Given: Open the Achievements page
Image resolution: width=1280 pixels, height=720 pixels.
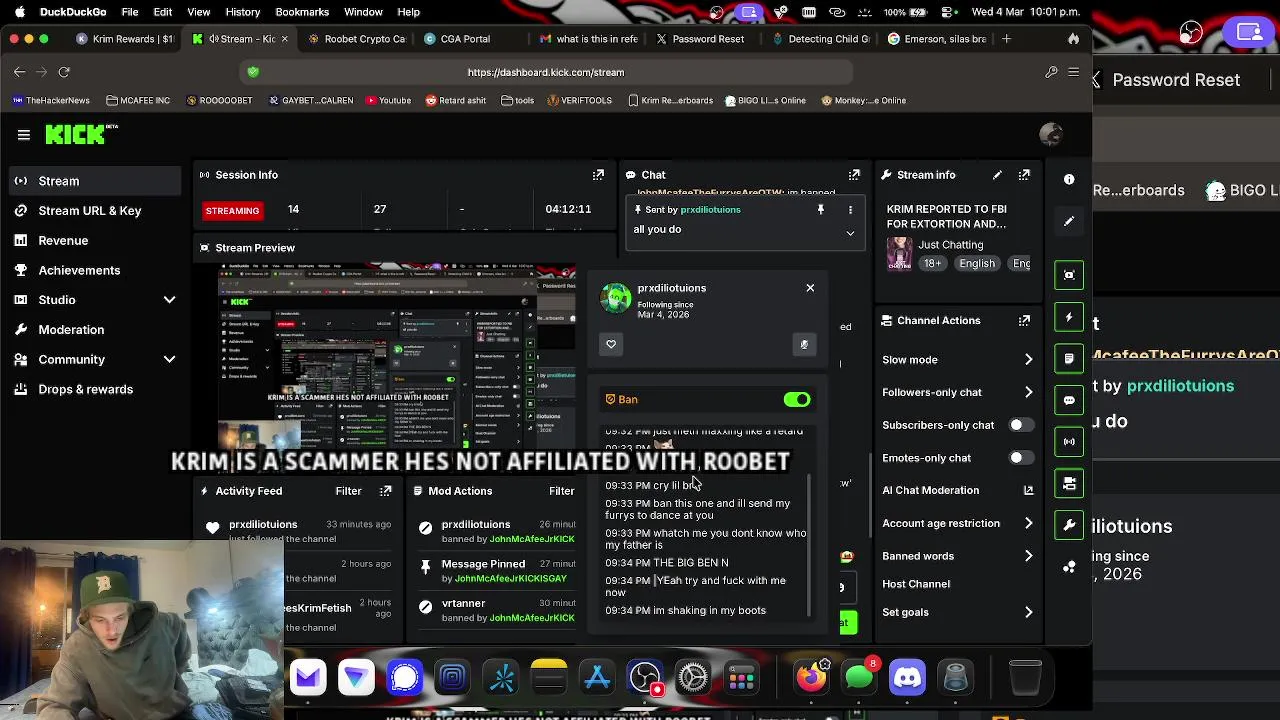Looking at the screenshot, I should [95, 270].
